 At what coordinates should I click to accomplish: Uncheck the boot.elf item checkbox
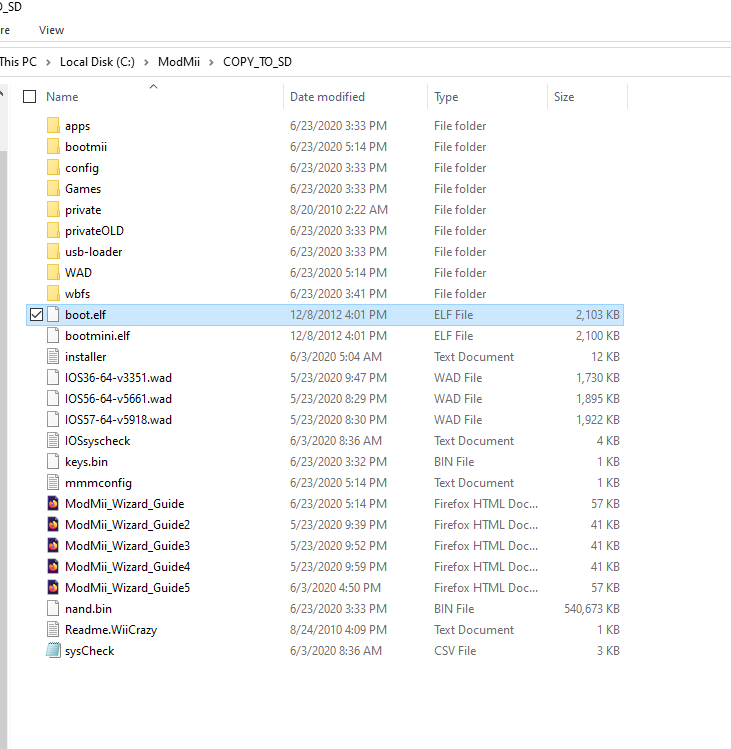(x=36, y=315)
